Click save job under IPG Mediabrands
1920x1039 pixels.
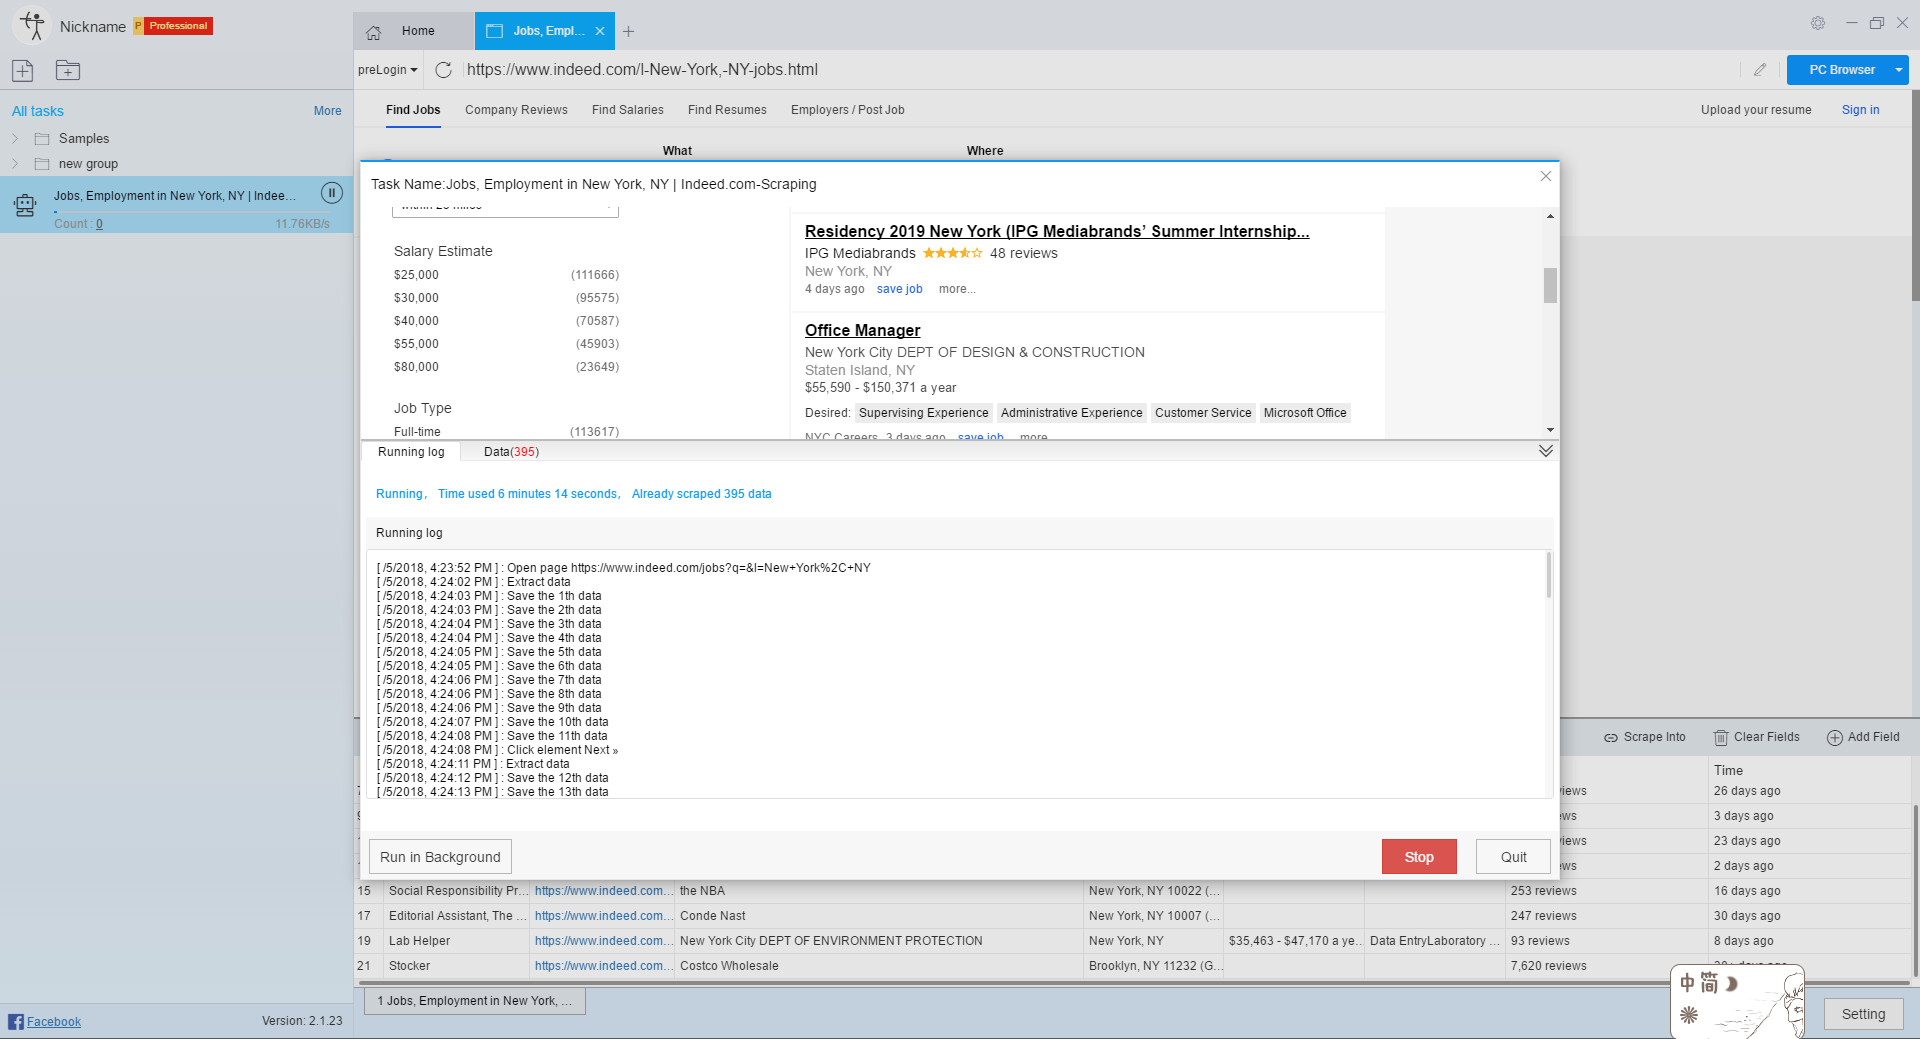click(900, 289)
